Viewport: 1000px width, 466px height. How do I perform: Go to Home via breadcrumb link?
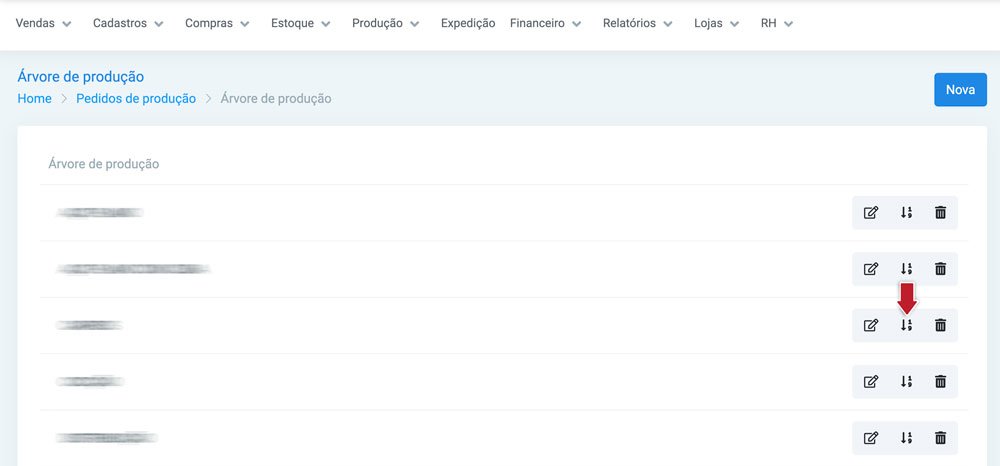[34, 99]
